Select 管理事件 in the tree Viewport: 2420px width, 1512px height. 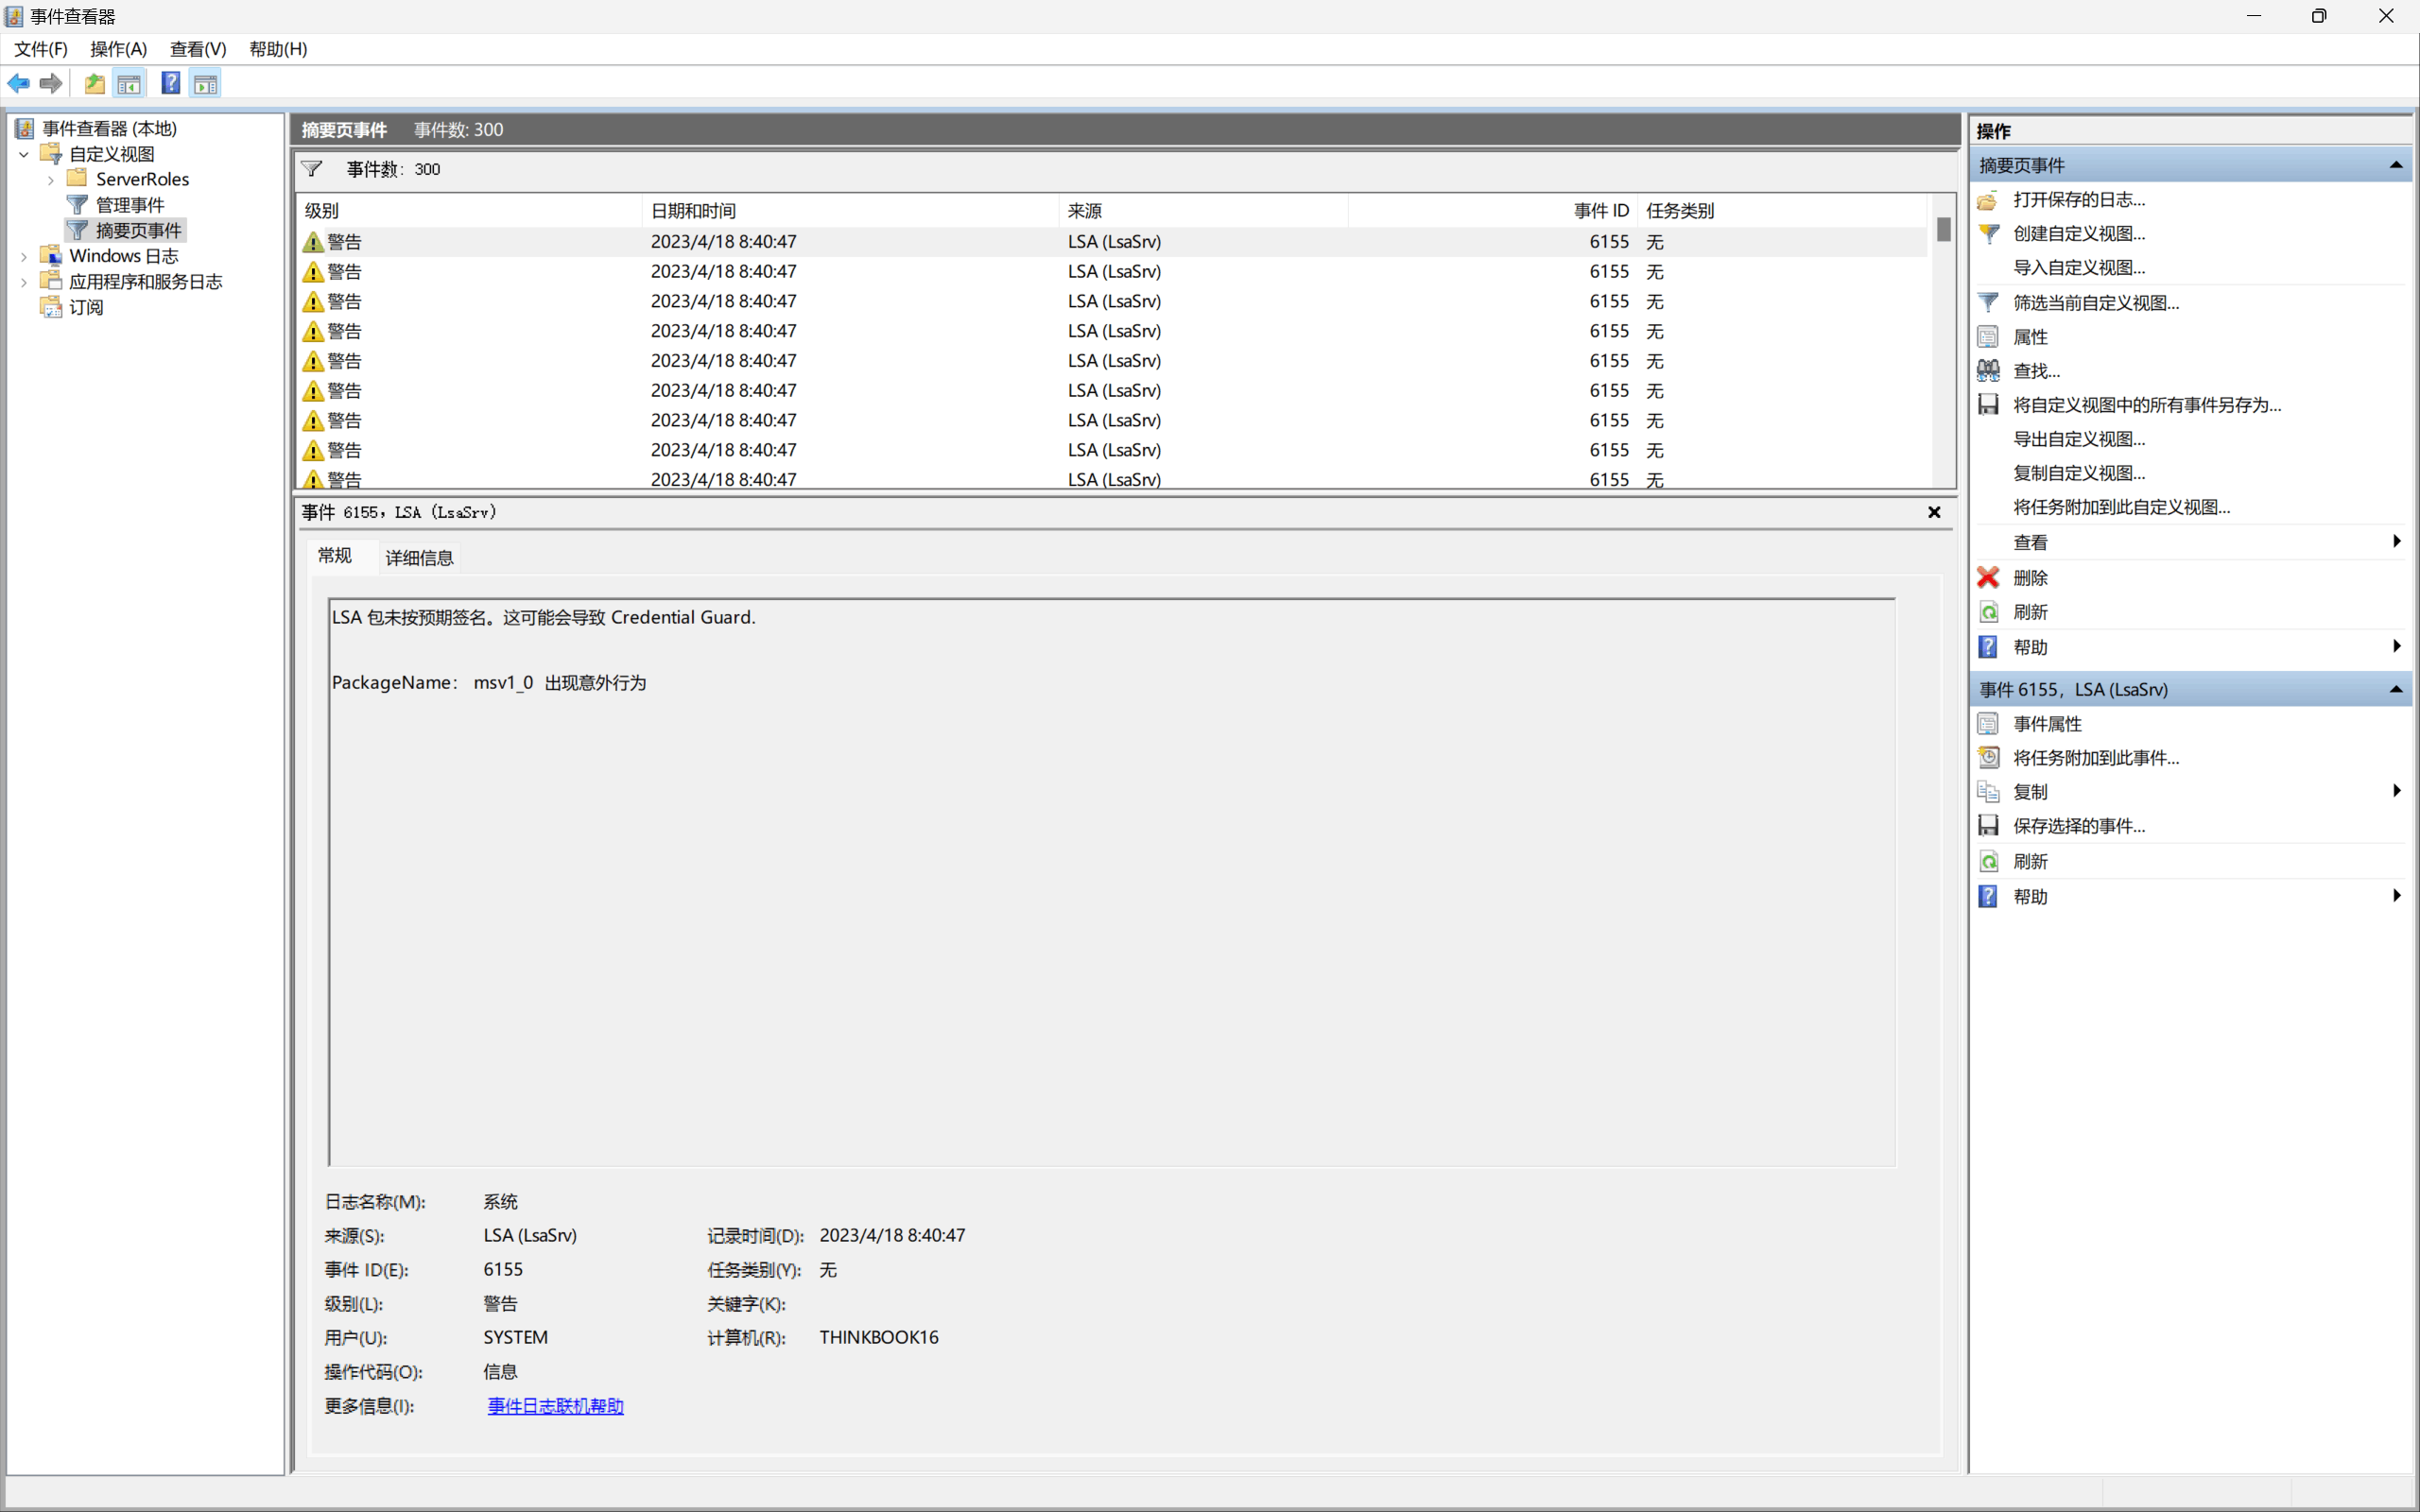pos(130,205)
